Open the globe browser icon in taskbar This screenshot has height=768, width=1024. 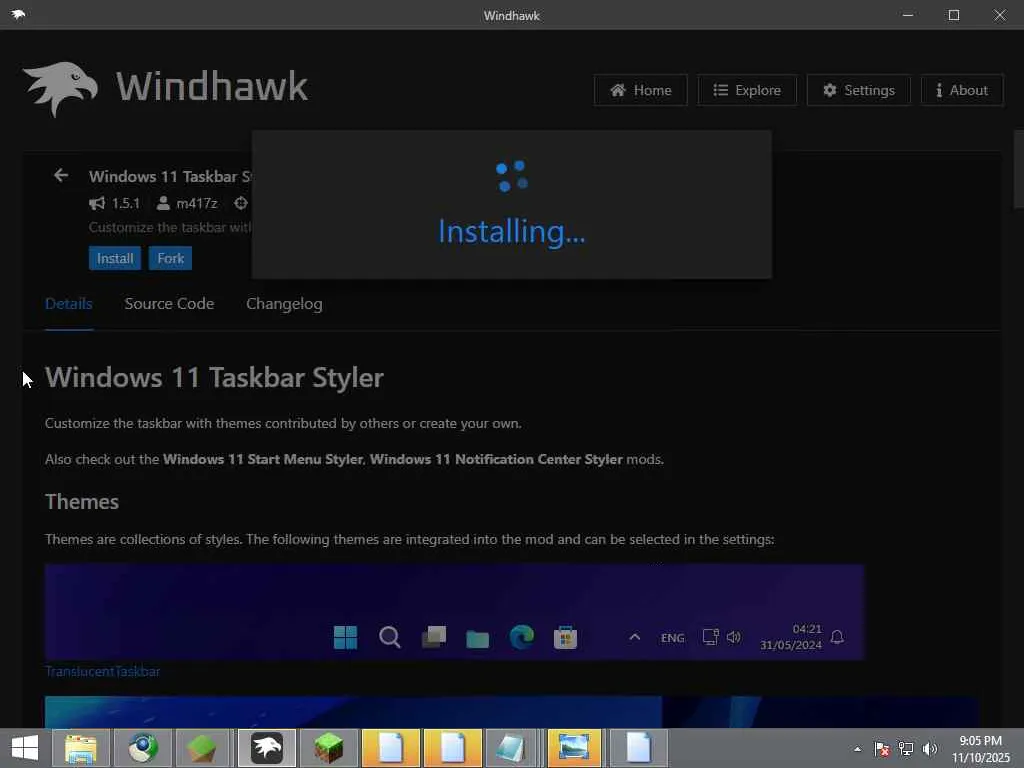tap(143, 748)
